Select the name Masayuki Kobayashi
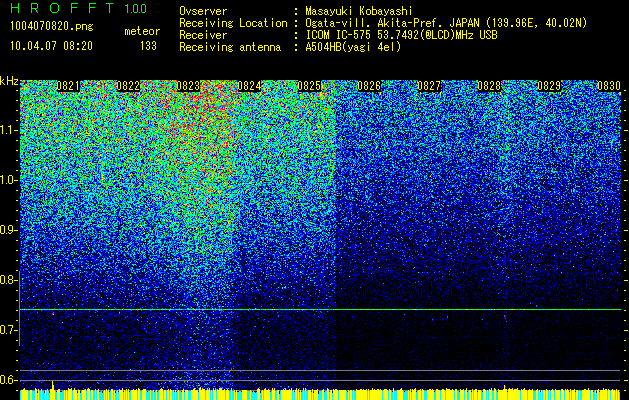 pos(359,11)
